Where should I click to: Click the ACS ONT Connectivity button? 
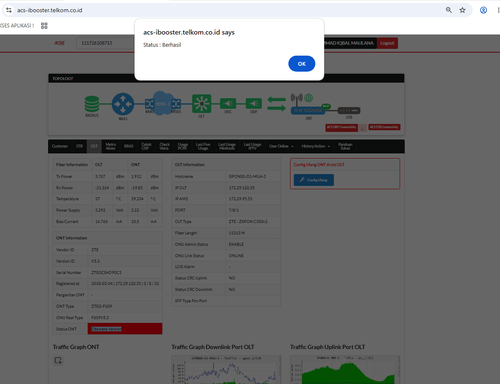[341, 127]
